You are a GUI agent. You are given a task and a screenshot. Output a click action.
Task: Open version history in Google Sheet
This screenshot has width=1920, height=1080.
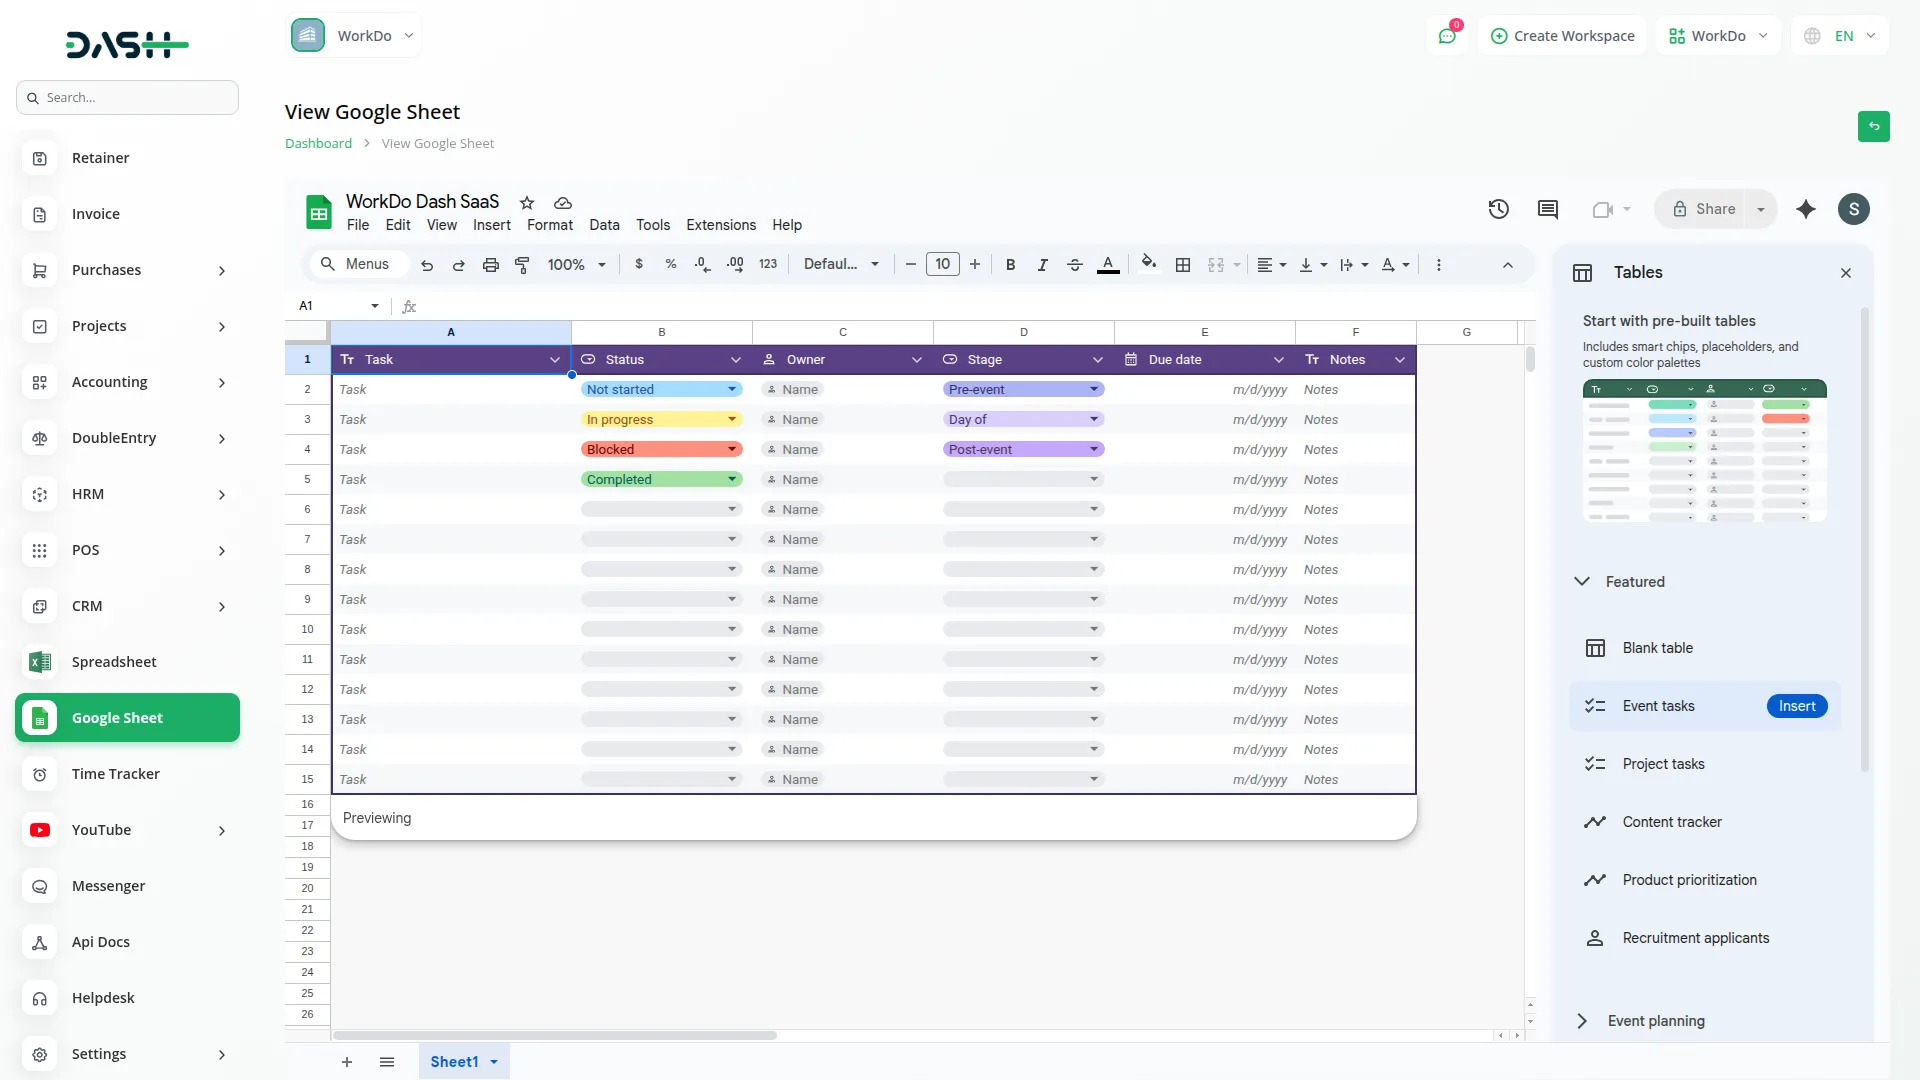[1498, 209]
